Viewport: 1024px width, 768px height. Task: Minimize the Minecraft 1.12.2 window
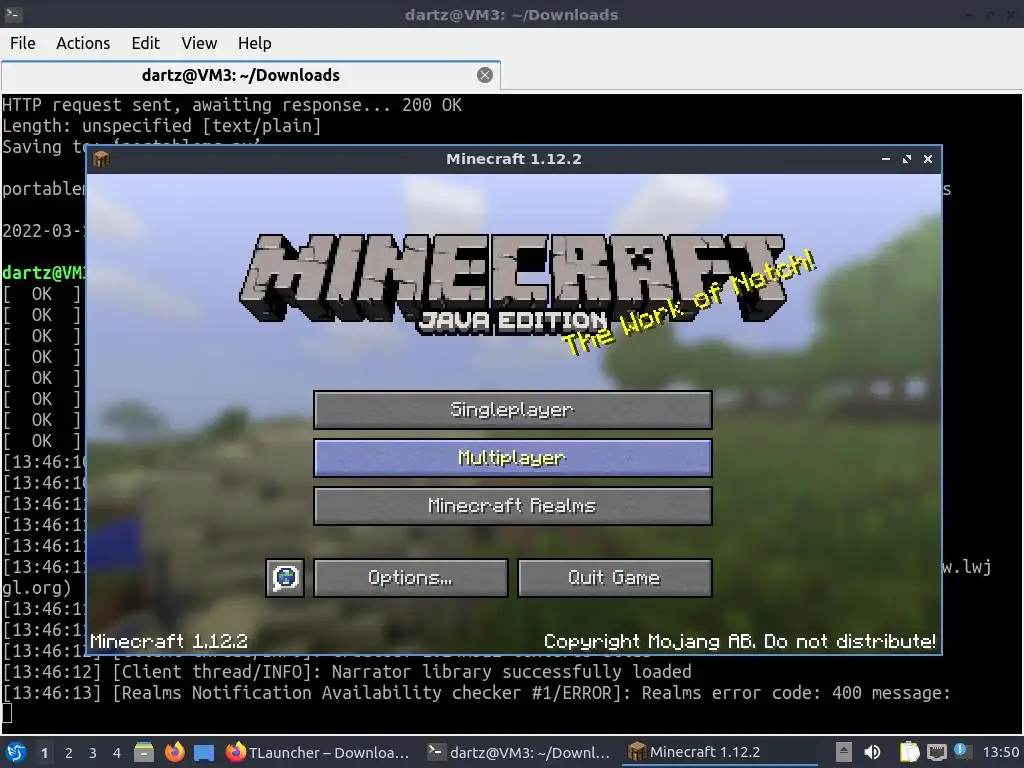coord(886,159)
